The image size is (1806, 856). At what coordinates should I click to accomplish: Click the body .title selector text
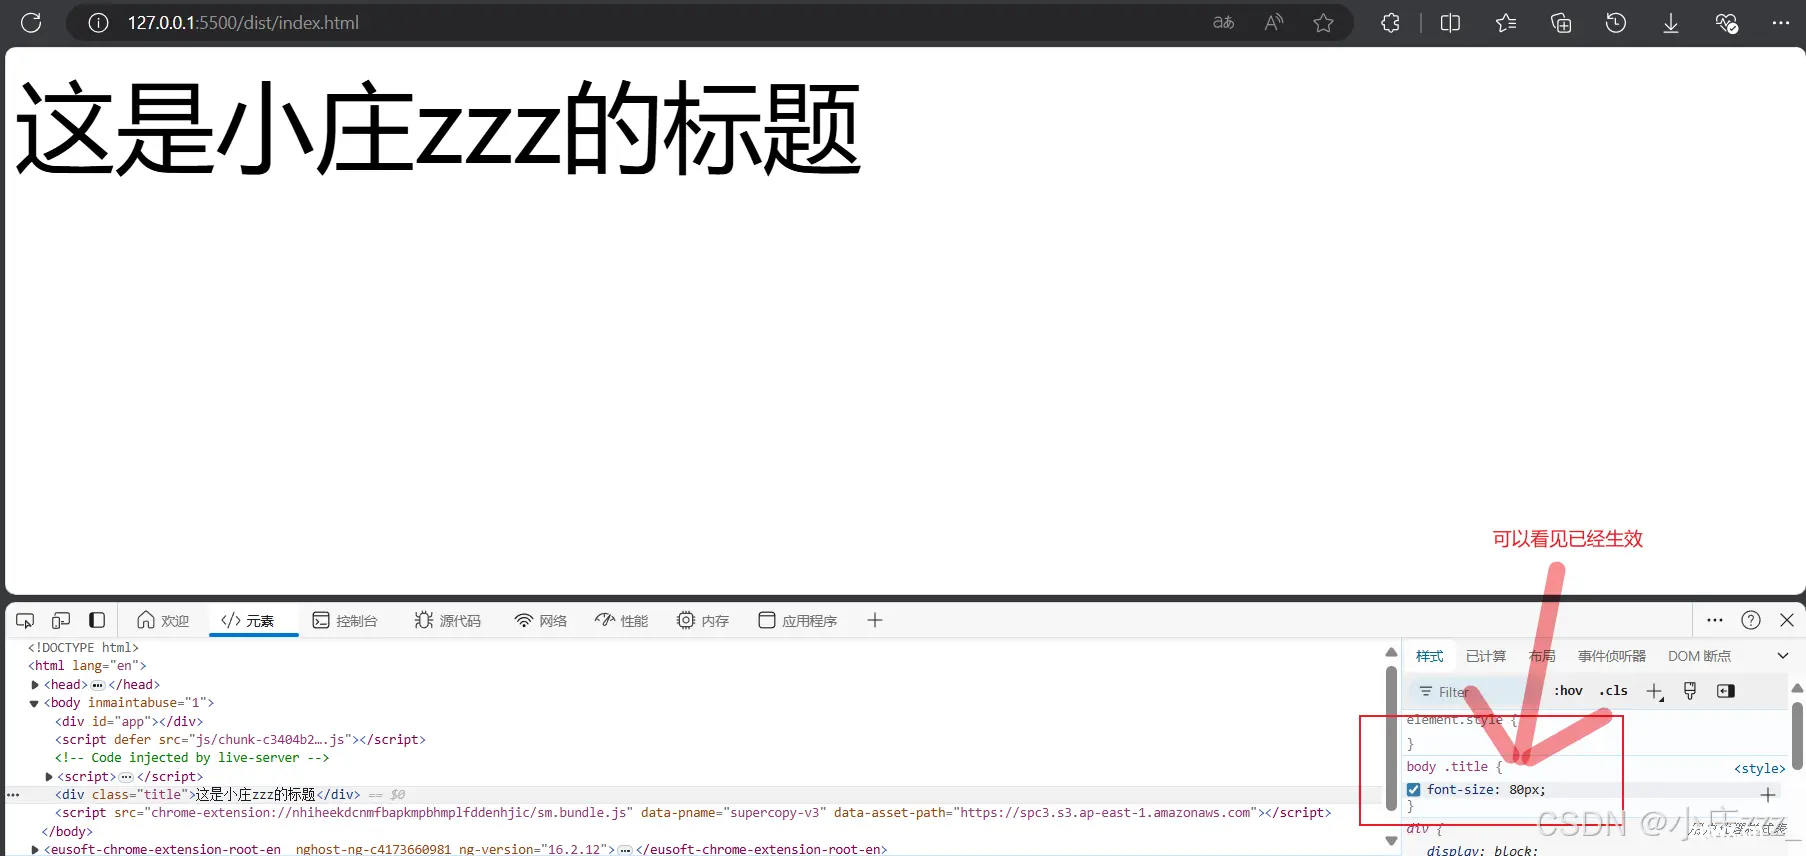point(1447,767)
